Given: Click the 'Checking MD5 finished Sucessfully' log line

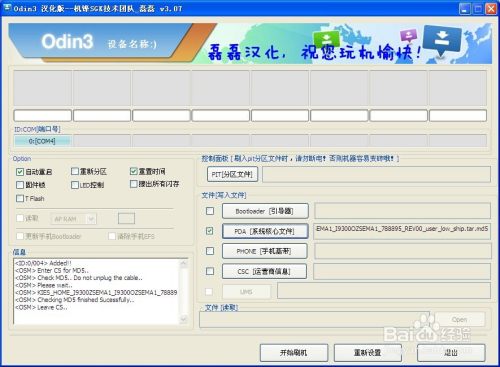Looking at the screenshot, I should [74, 300].
